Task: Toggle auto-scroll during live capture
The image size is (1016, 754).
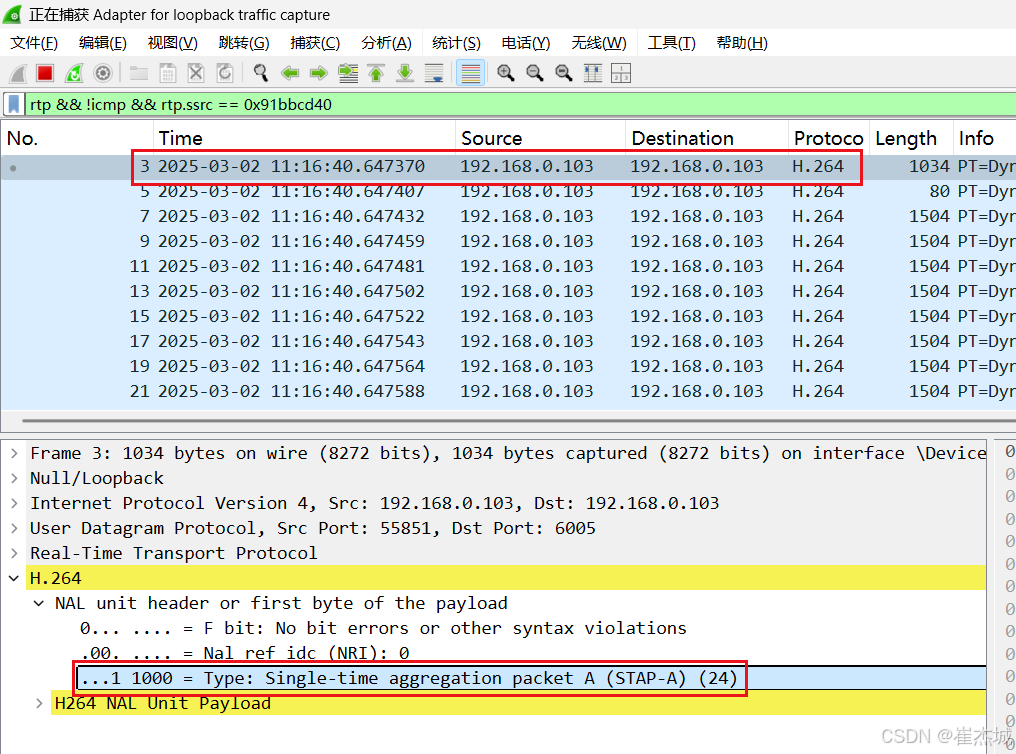Action: click(x=434, y=73)
